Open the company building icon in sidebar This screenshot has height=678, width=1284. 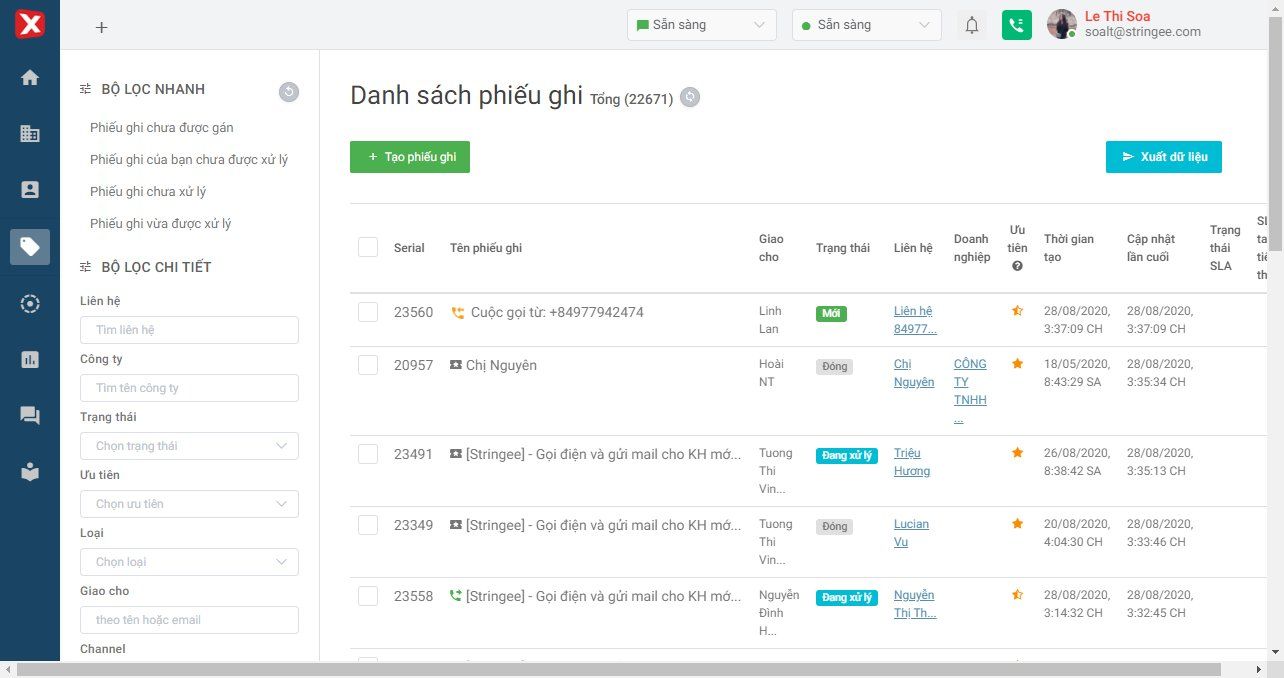coord(30,133)
